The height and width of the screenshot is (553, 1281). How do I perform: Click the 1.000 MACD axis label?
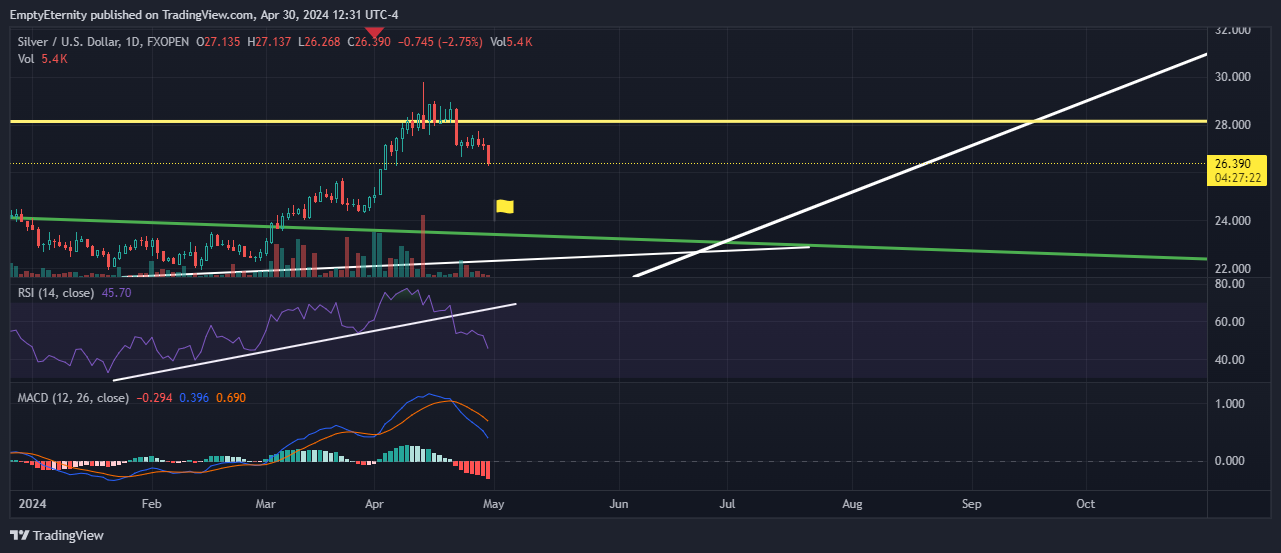click(x=1229, y=404)
